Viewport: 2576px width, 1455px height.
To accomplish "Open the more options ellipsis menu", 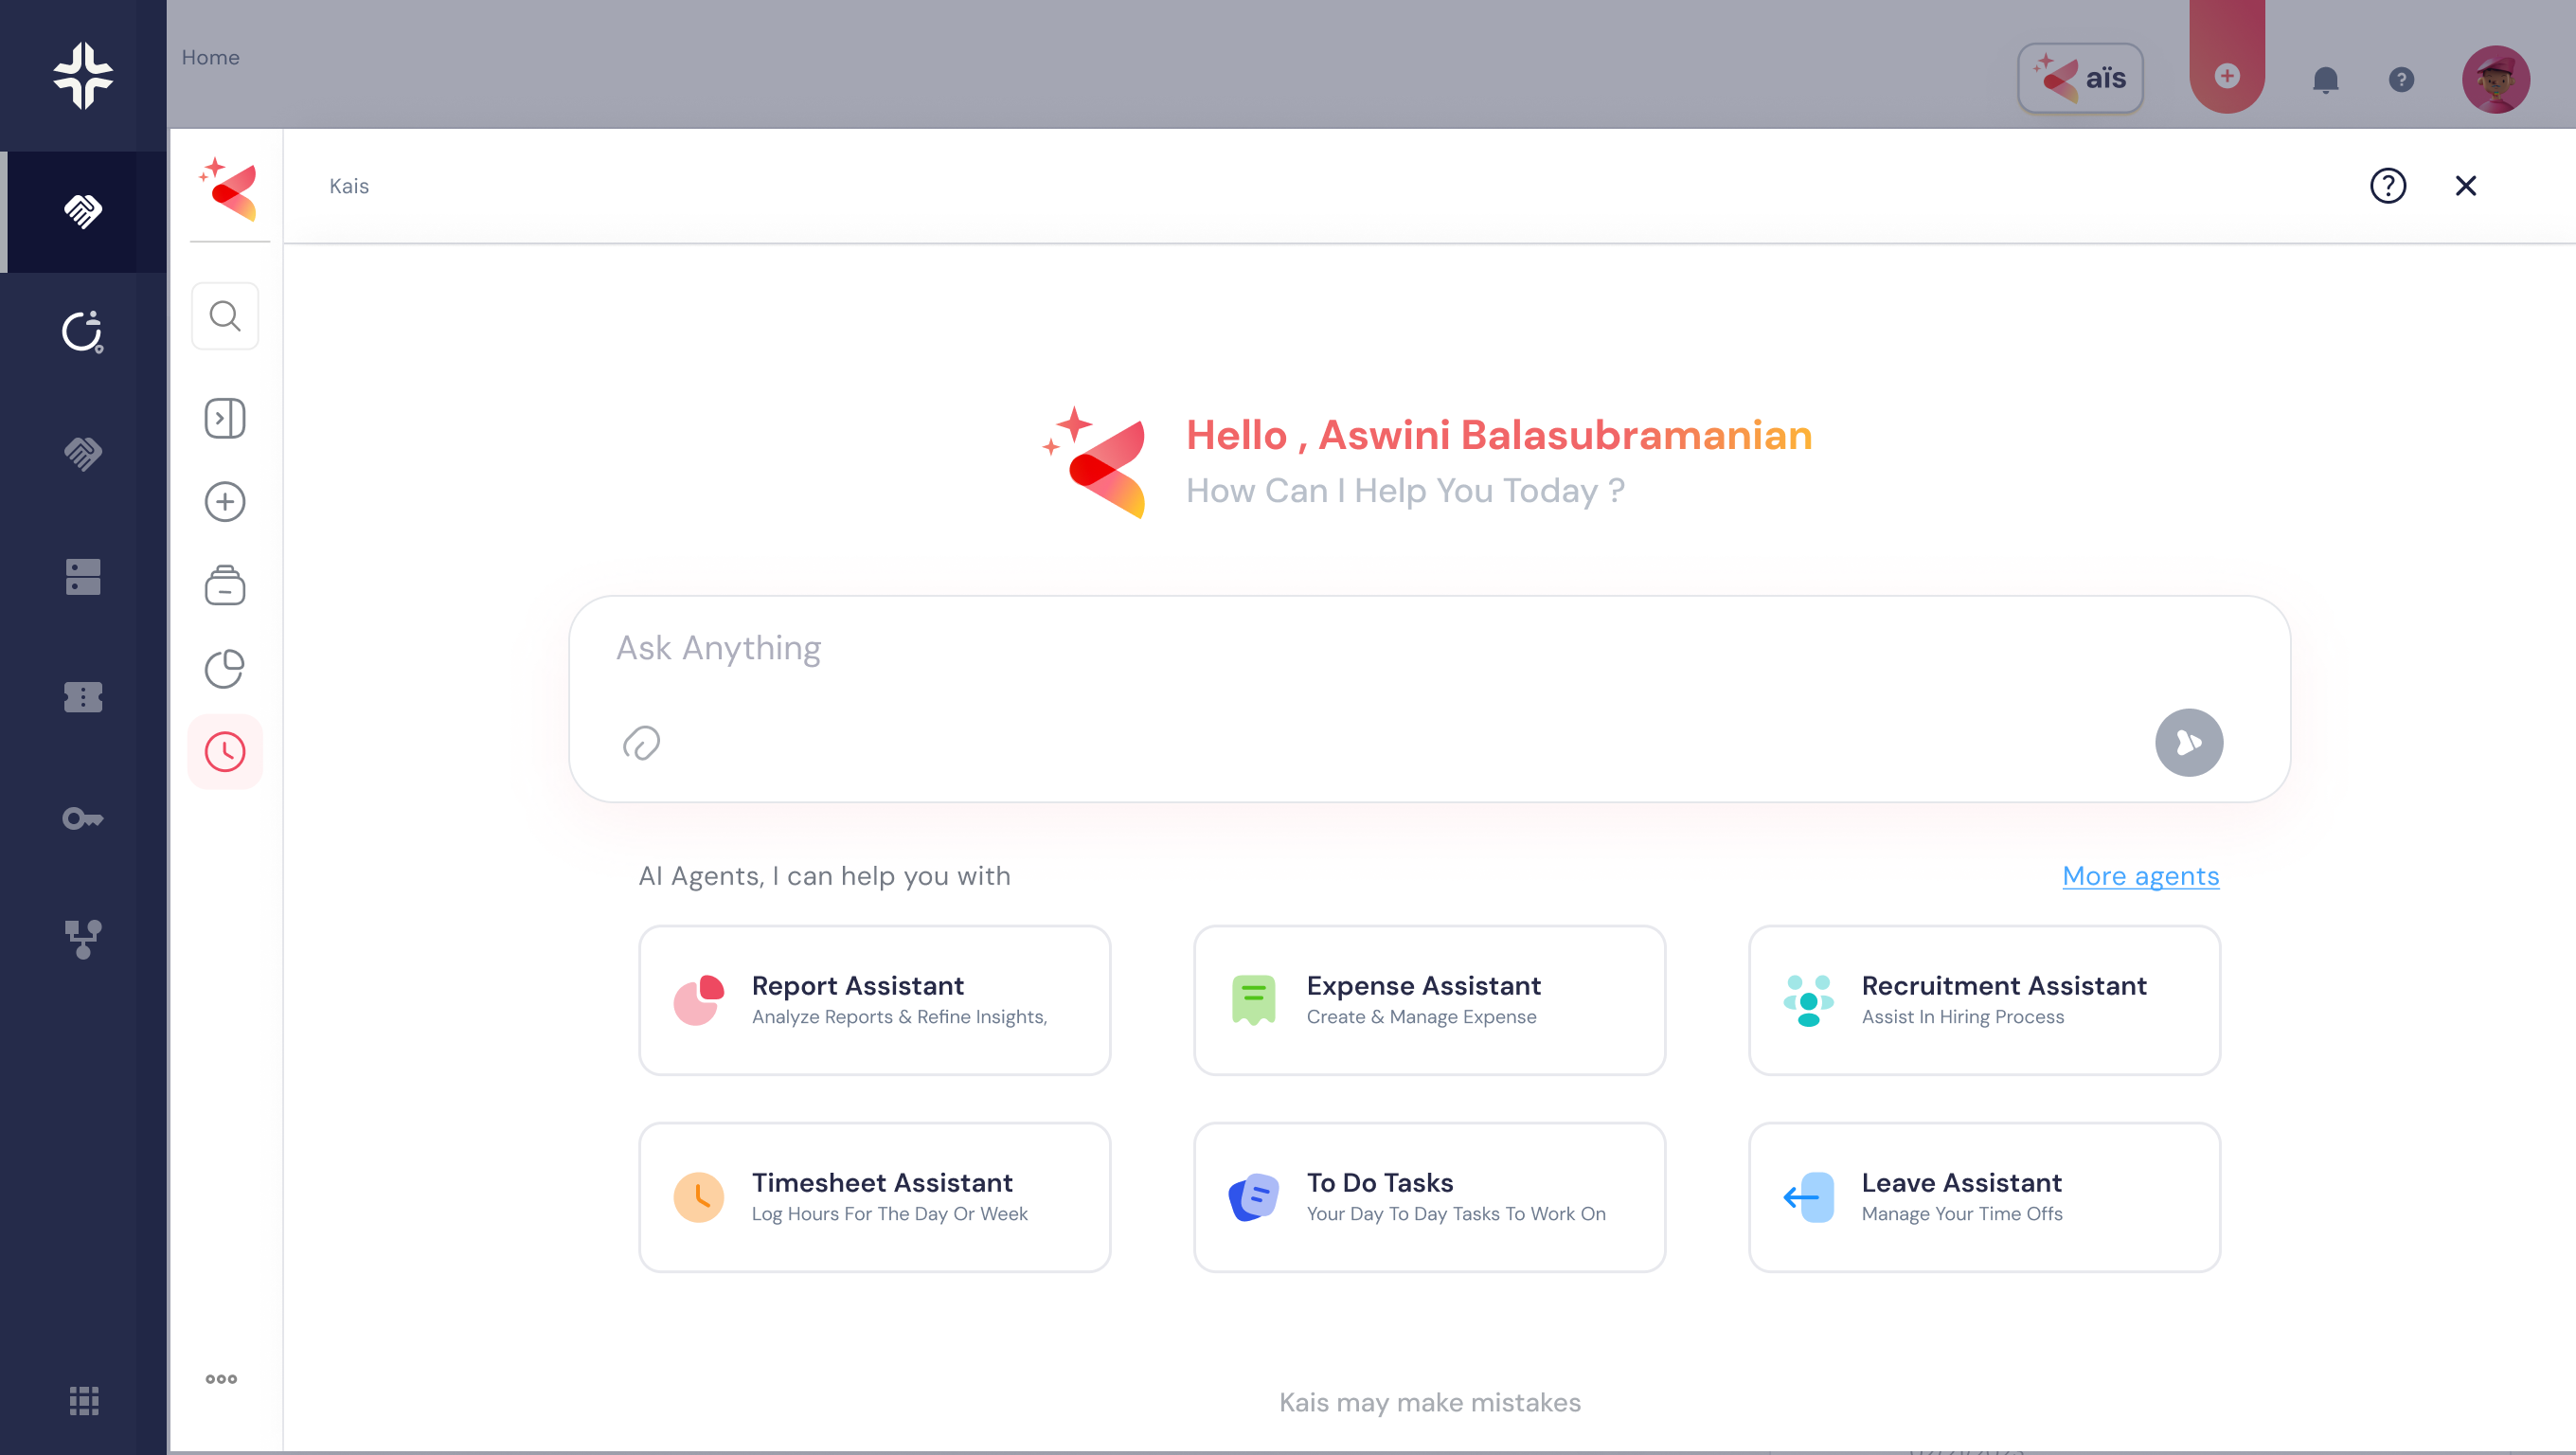I will pos(221,1379).
